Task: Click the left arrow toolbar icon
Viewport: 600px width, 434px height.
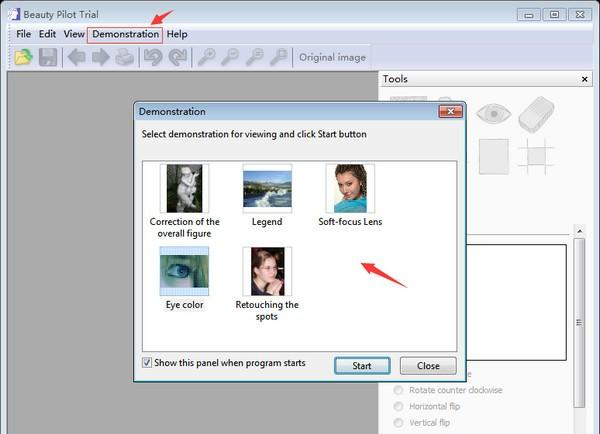Action: tap(76, 57)
